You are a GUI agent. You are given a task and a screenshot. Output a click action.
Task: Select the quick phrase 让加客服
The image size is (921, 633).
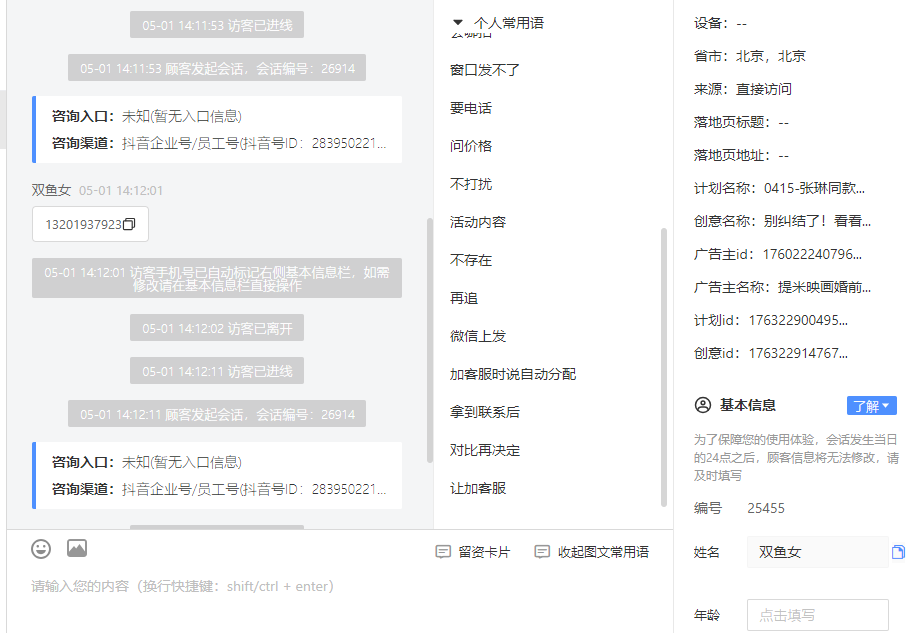coord(478,489)
